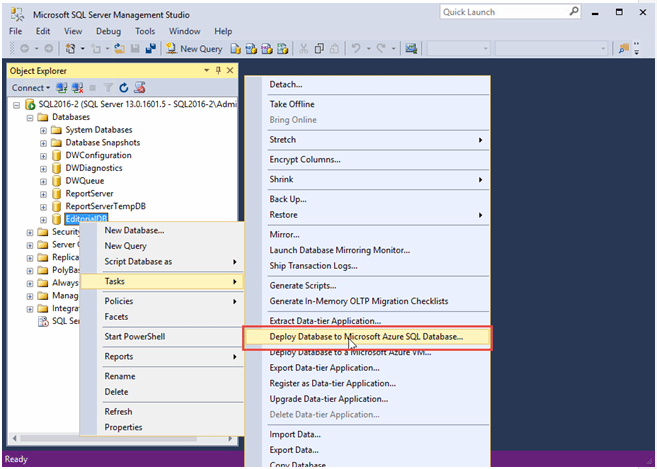
Task: Choose Deploy Database to Microsoft Azure SQL Database
Action: click(367, 337)
